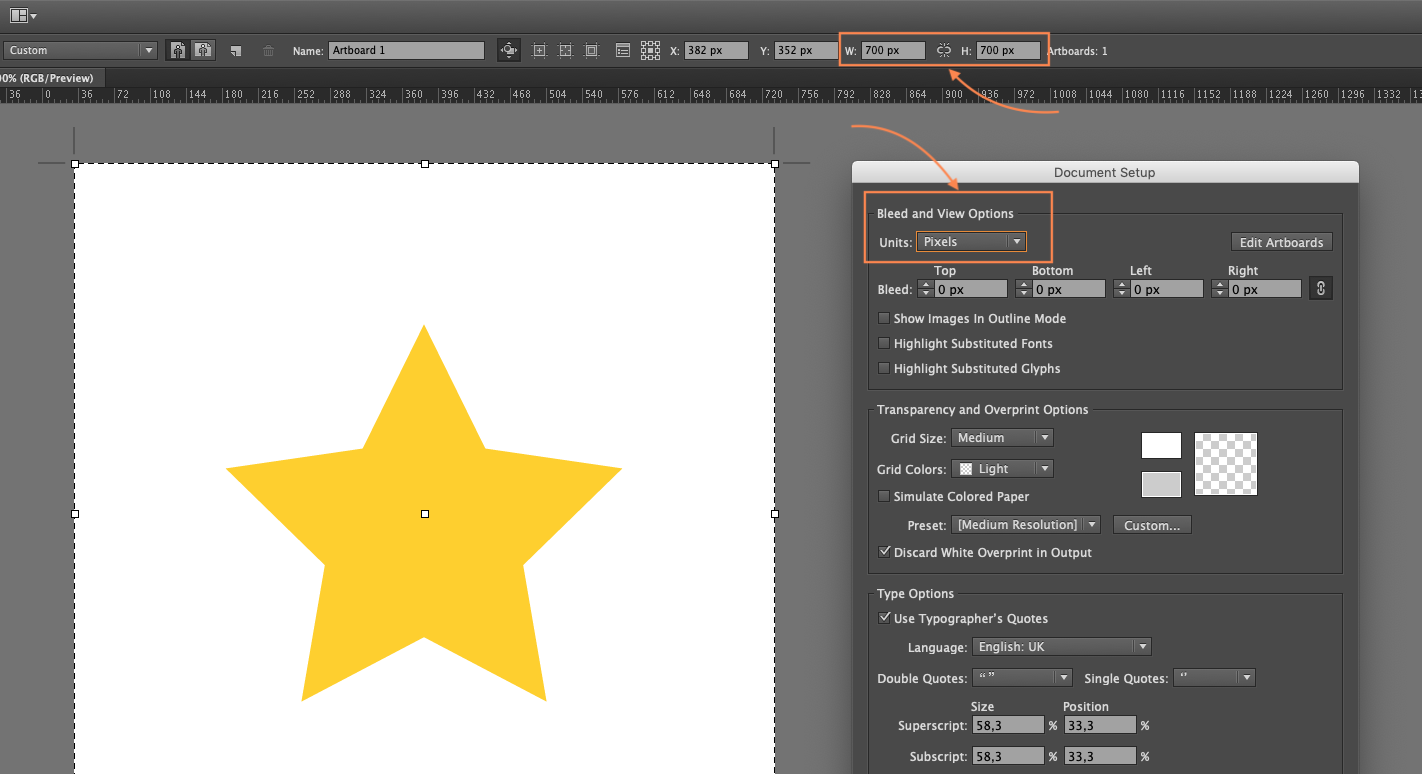Open the Units dropdown showing Pixels
The image size is (1422, 774).
point(971,241)
